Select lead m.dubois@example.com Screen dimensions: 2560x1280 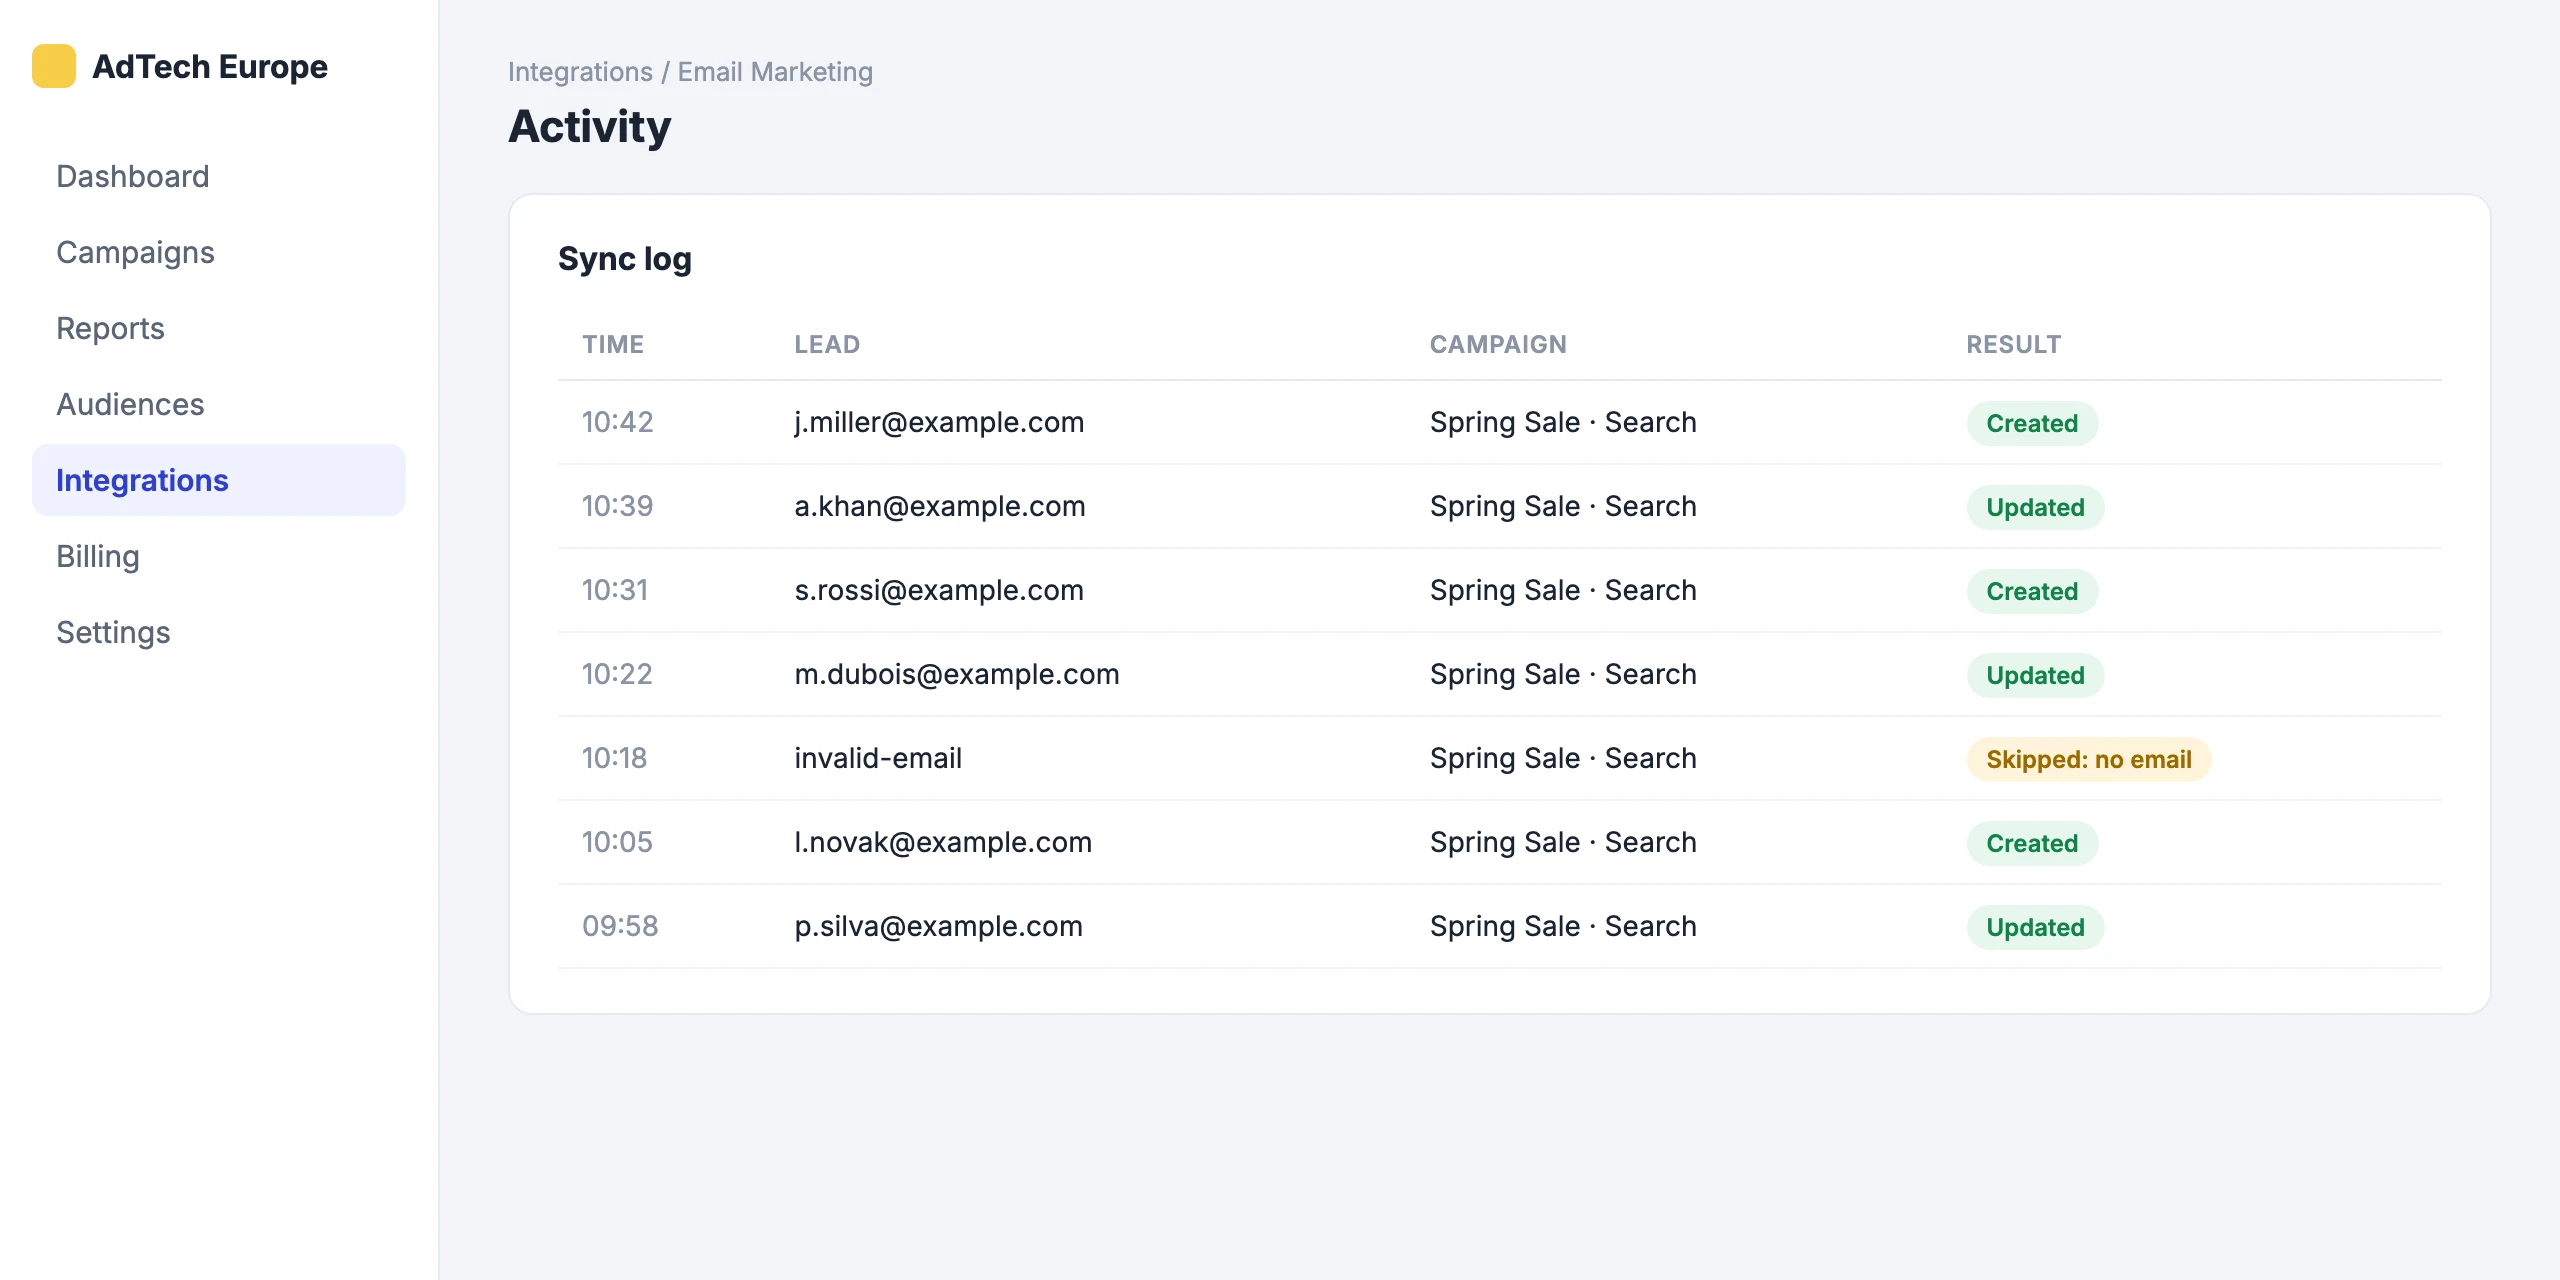pyautogui.click(x=957, y=674)
